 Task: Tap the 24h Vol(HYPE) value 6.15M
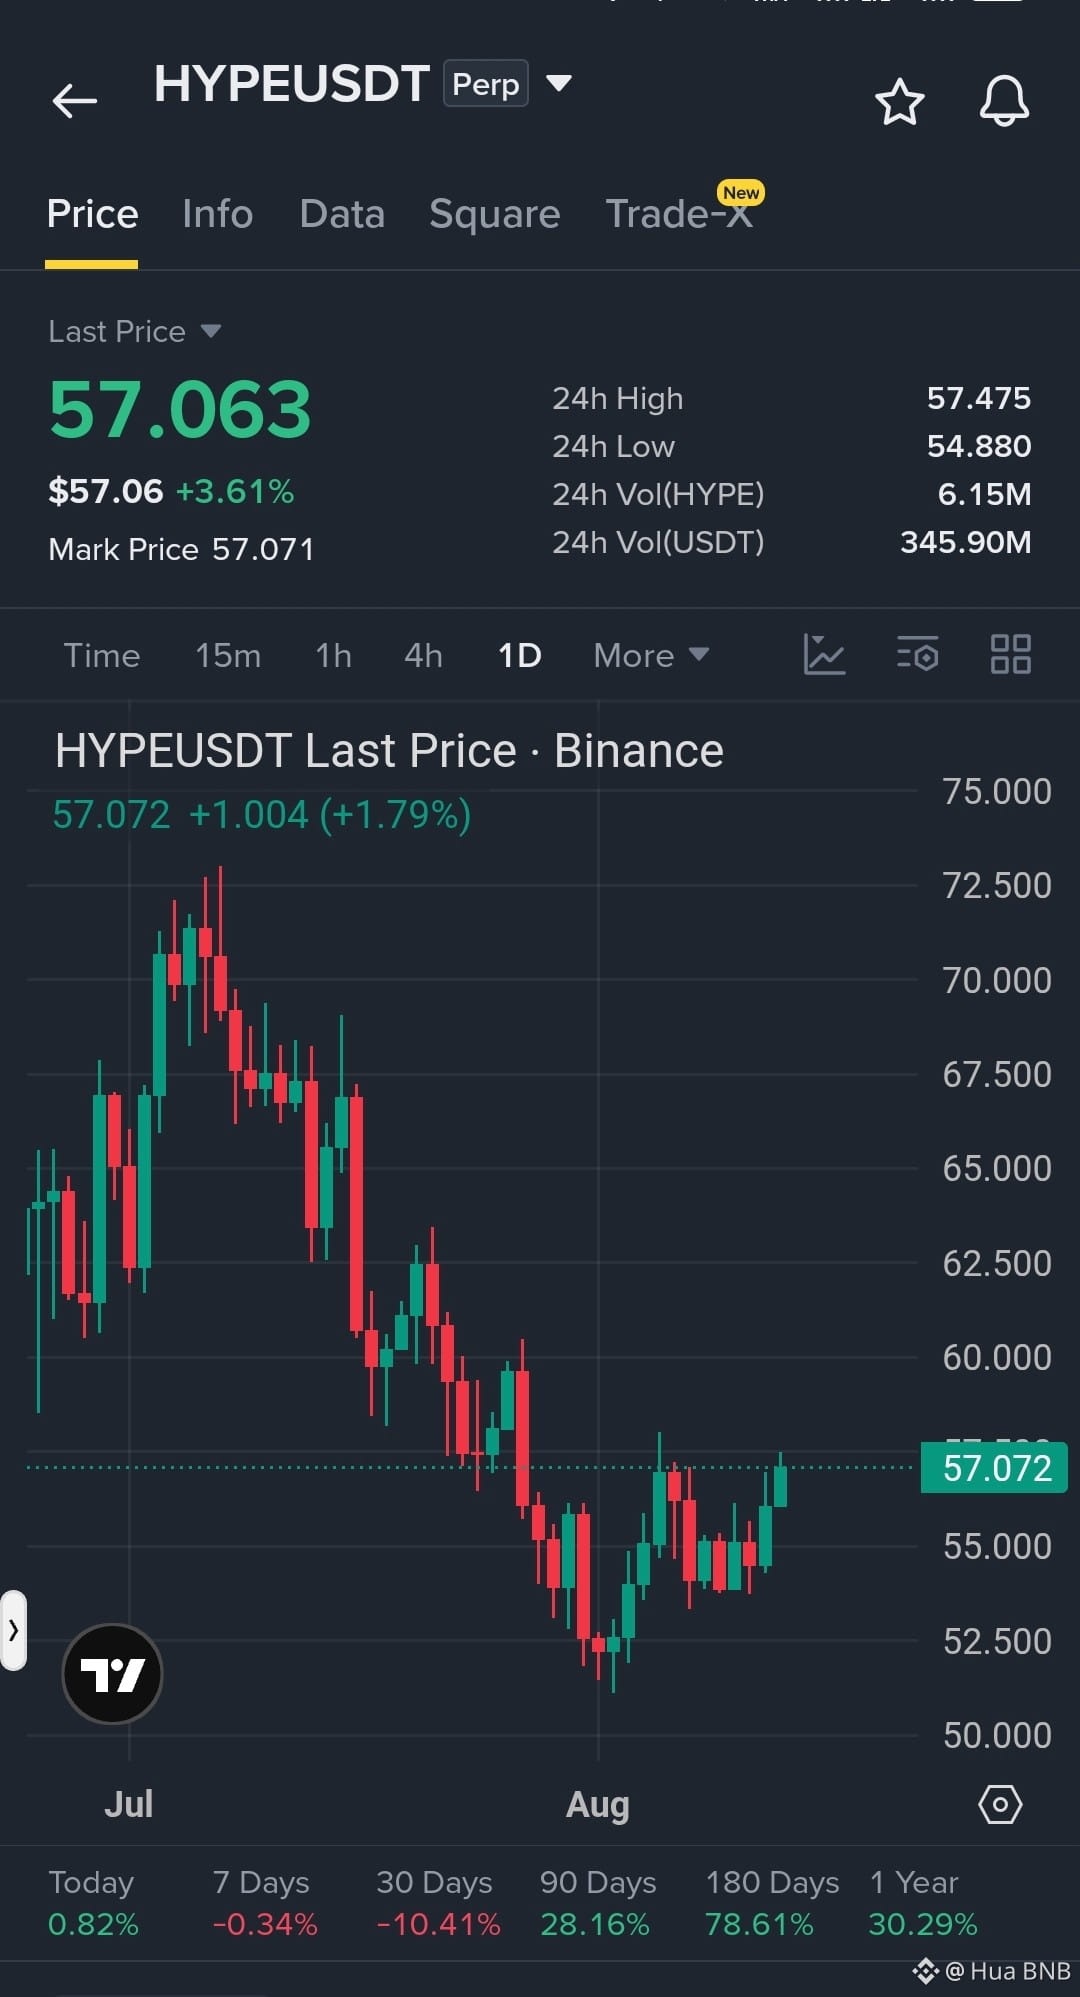click(984, 494)
